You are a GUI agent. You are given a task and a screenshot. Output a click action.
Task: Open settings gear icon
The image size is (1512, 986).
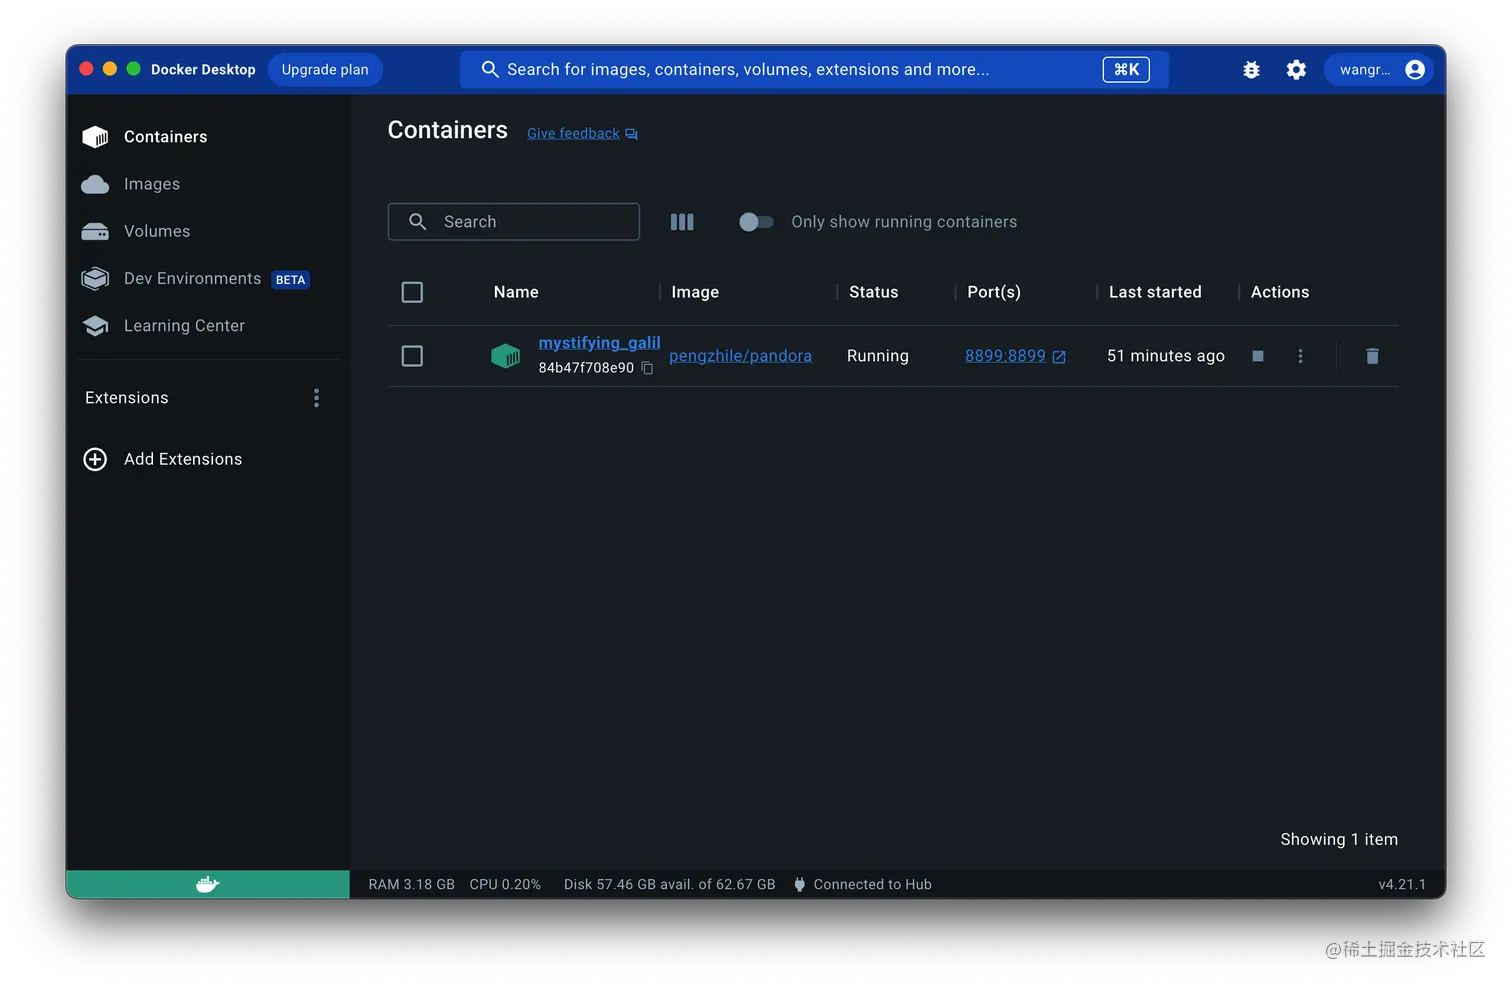tap(1296, 70)
